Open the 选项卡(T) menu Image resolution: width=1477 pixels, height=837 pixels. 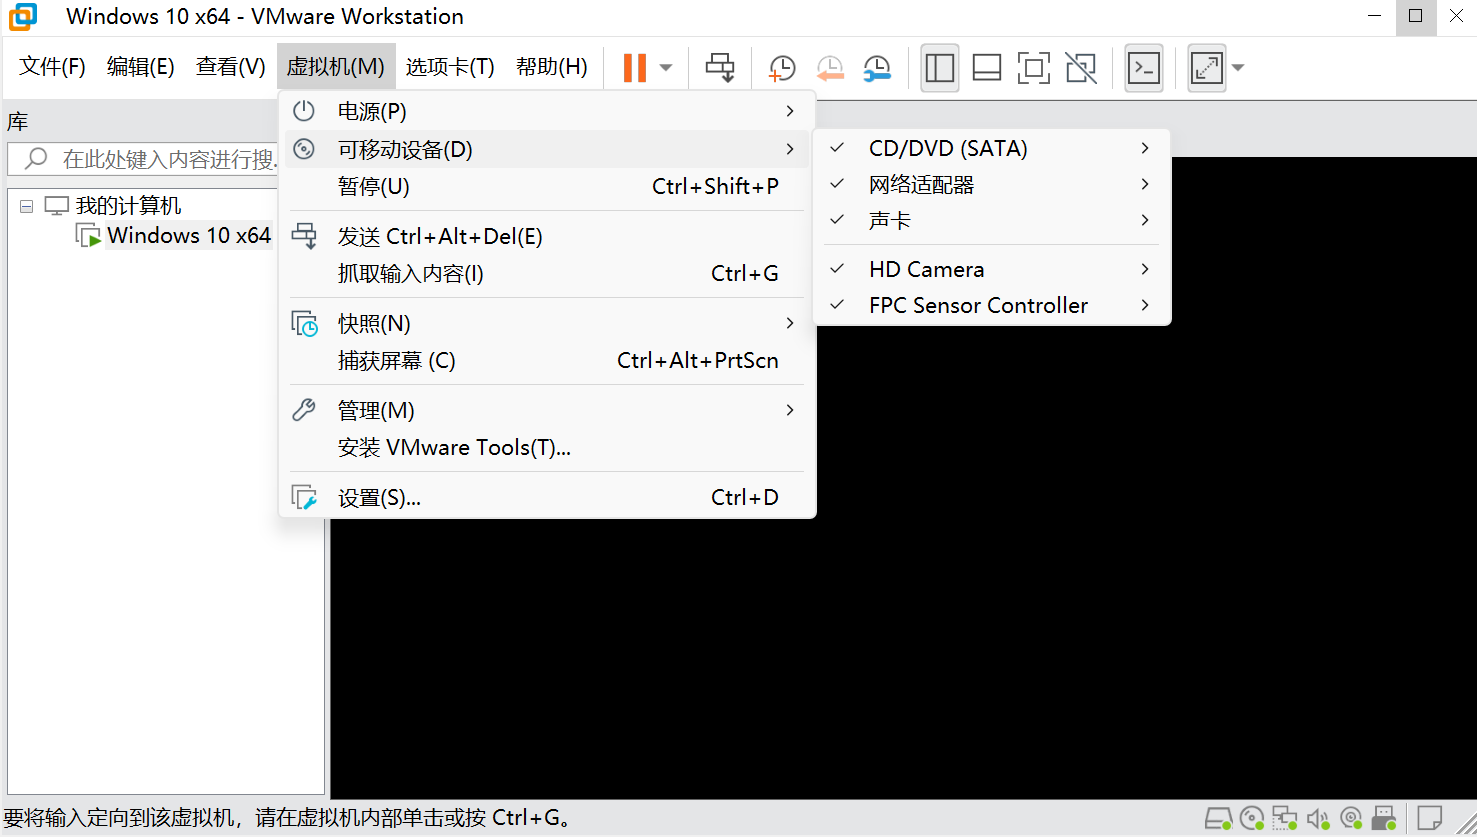450,67
